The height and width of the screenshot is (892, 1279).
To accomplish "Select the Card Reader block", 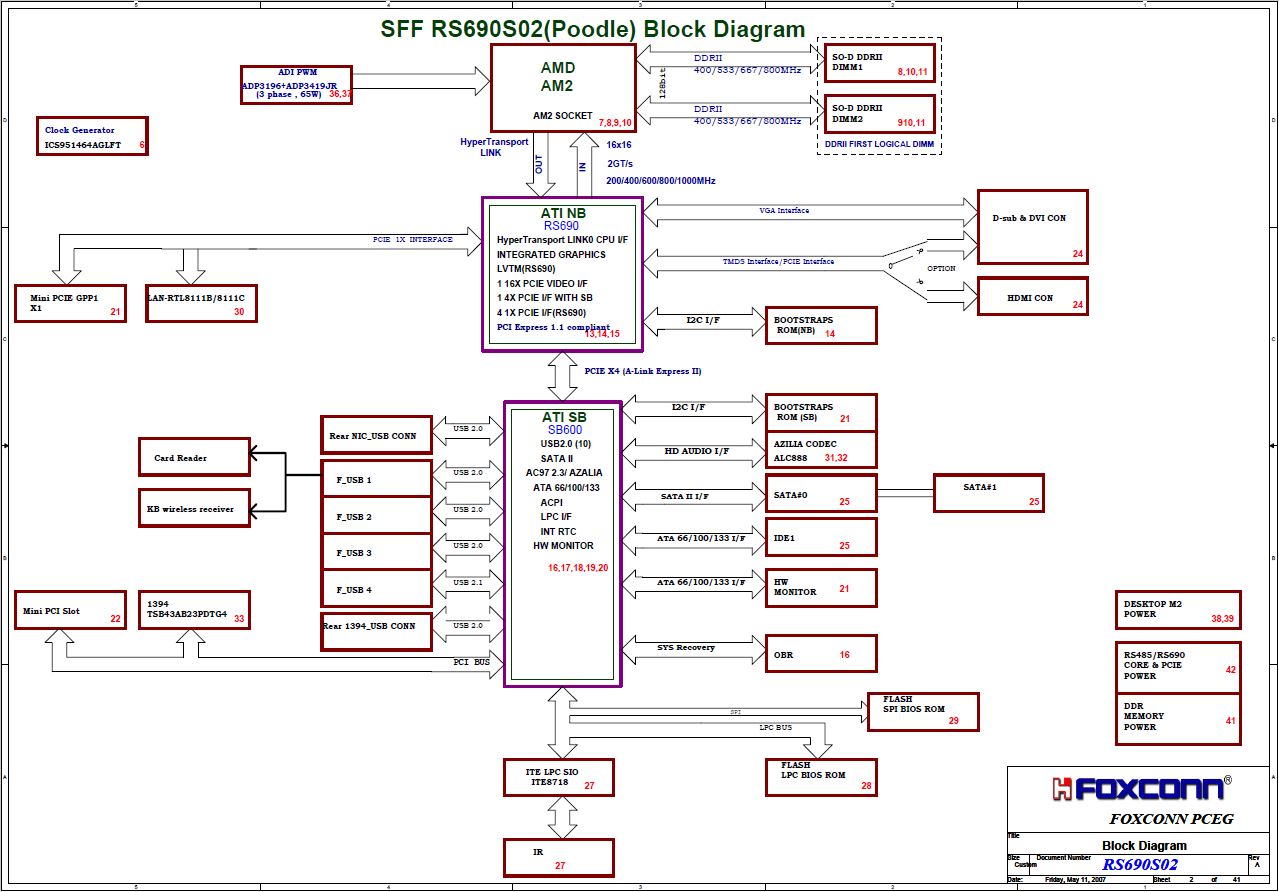I will pyautogui.click(x=194, y=457).
